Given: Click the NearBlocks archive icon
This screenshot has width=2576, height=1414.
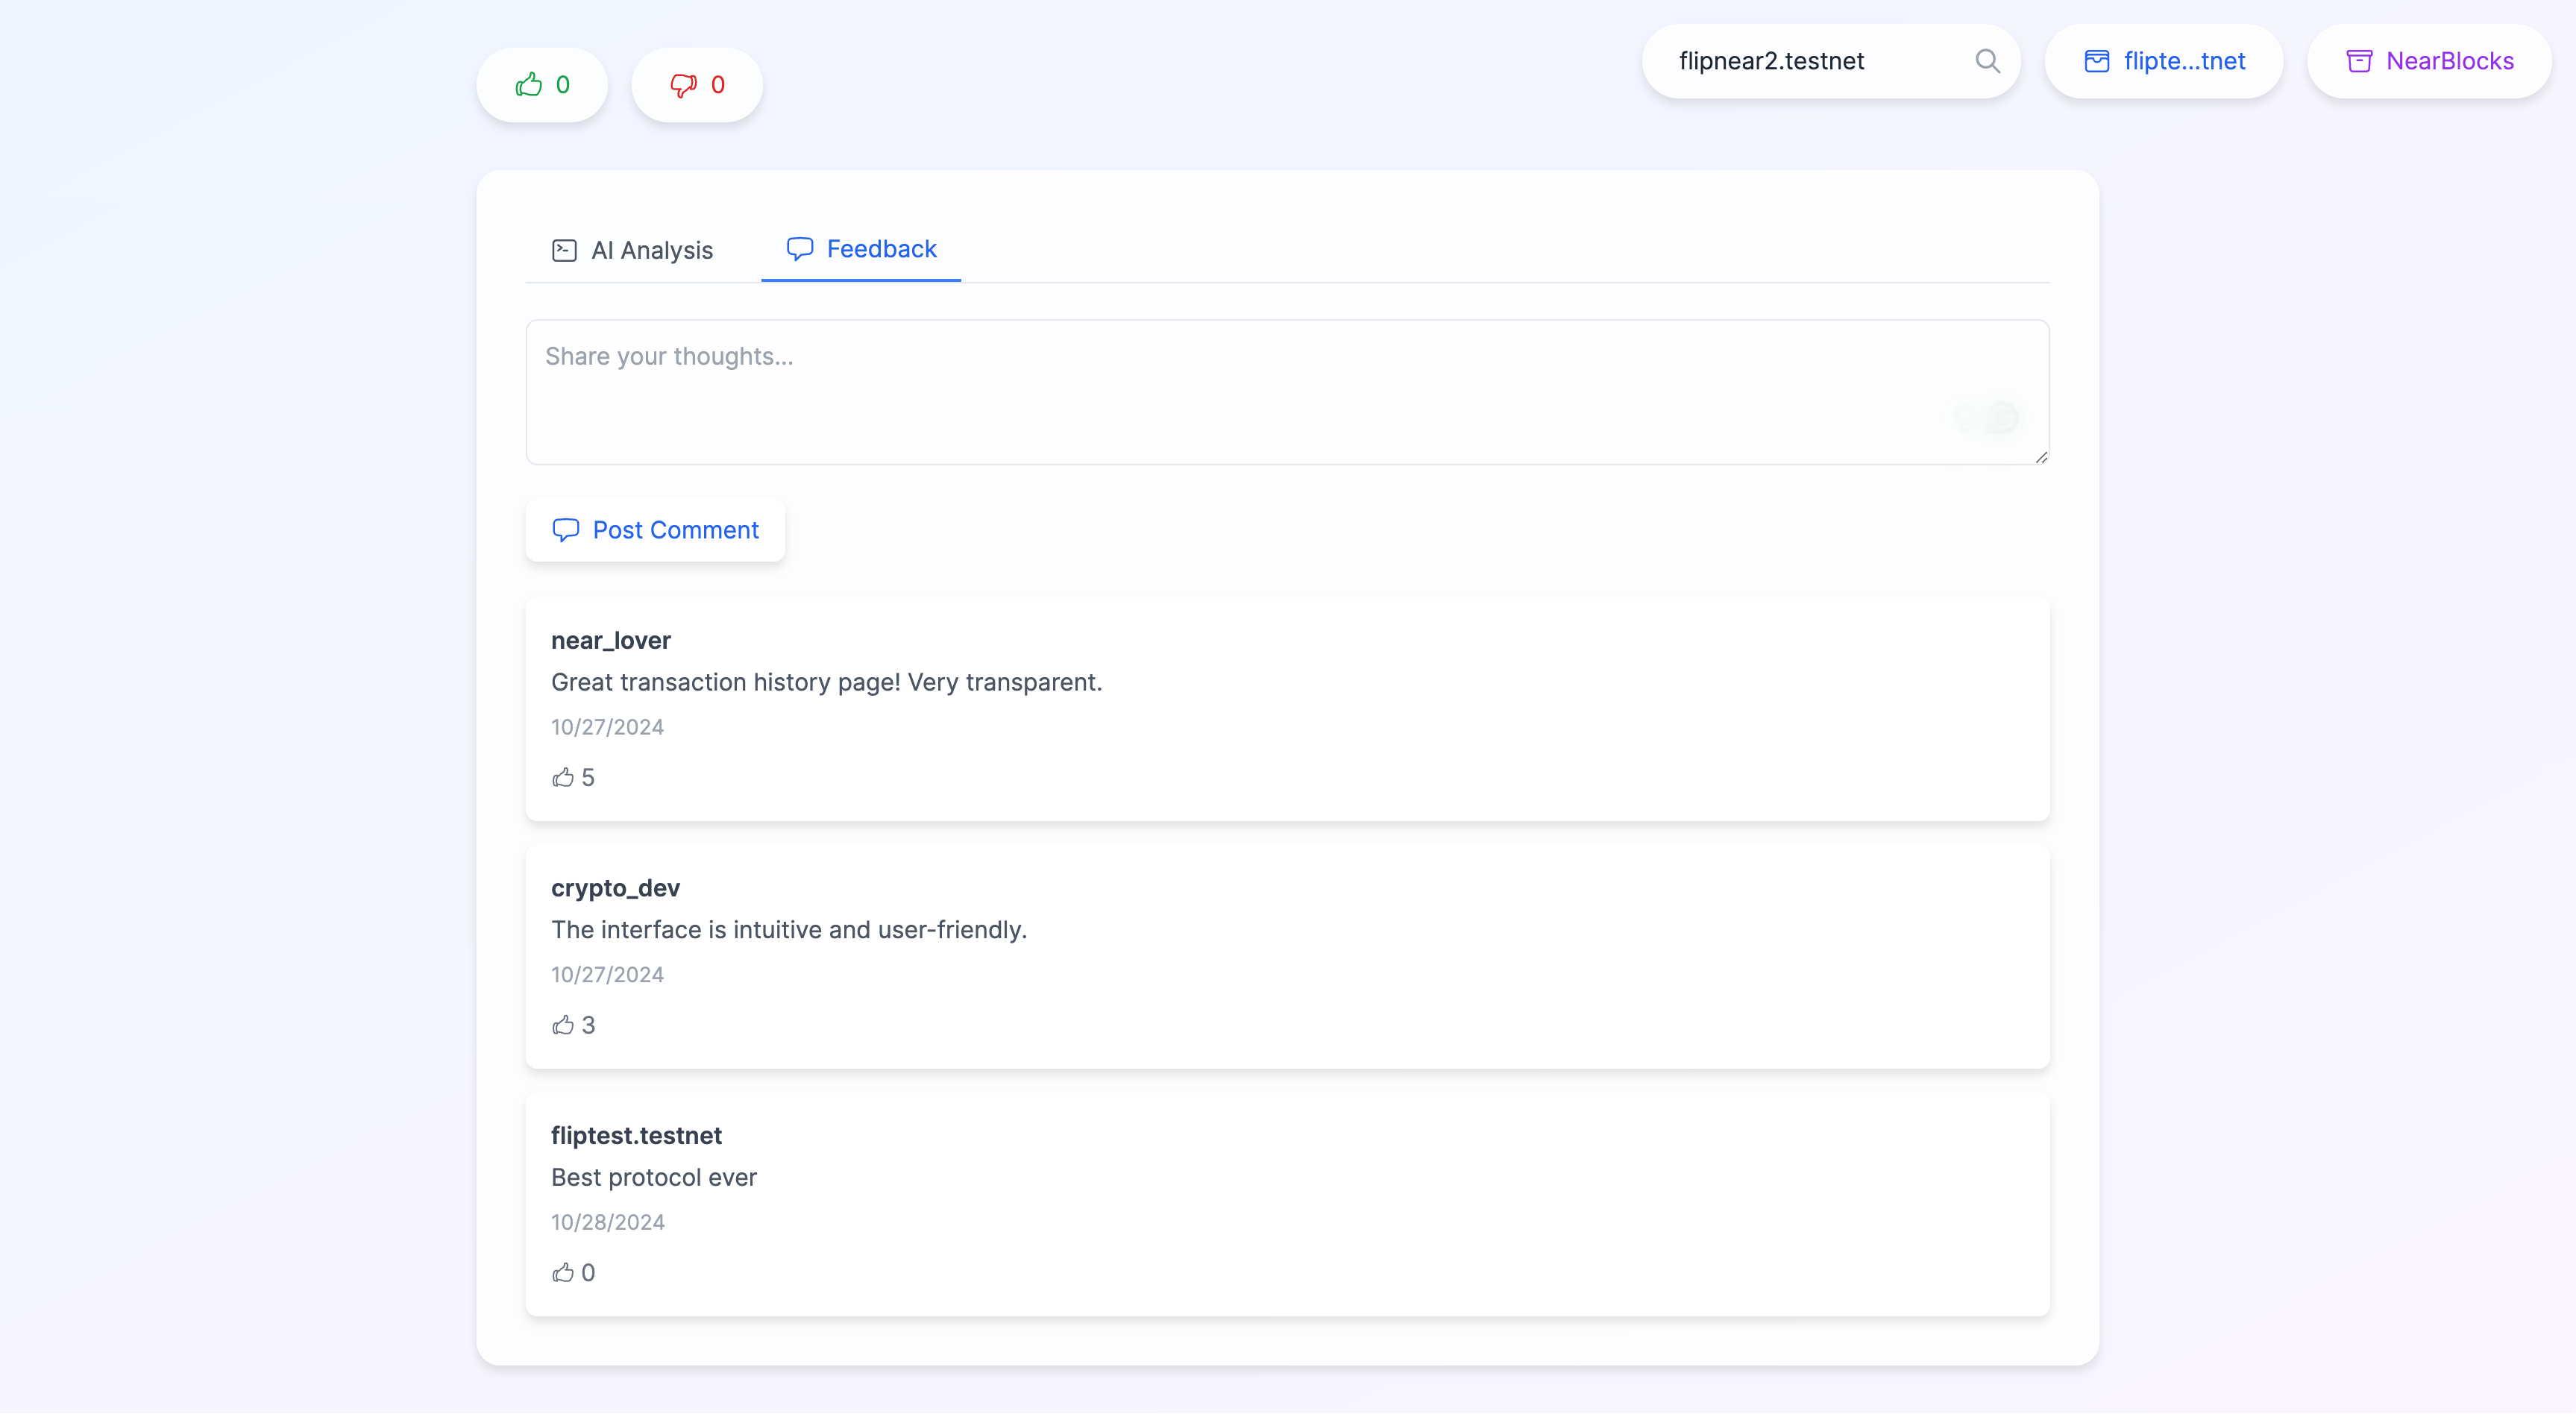Looking at the screenshot, I should 2358,61.
